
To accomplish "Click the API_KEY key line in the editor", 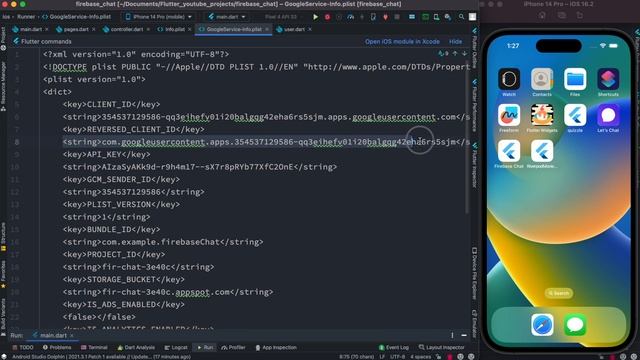I will click(x=106, y=154).
